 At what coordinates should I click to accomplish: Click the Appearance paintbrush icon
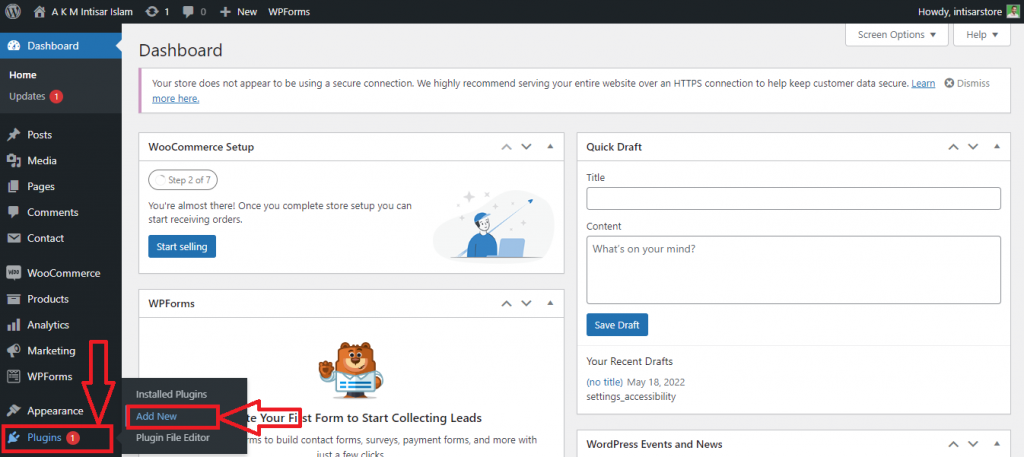tap(14, 411)
